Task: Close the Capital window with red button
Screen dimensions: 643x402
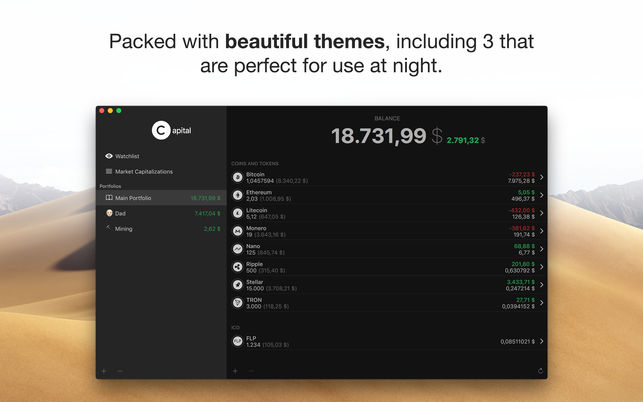Action: pos(102,110)
